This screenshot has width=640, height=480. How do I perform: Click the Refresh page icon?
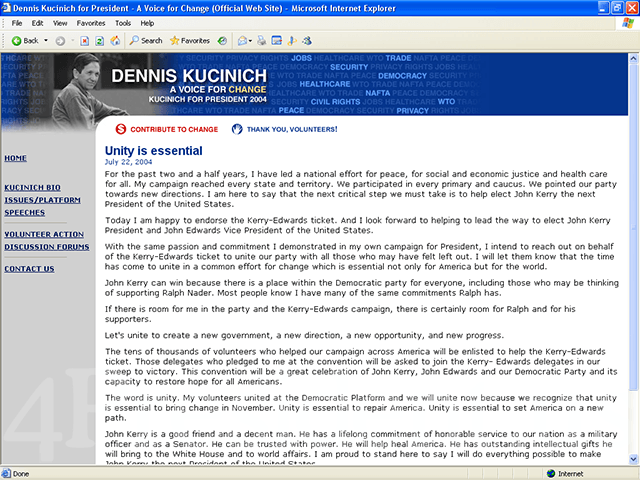100,41
